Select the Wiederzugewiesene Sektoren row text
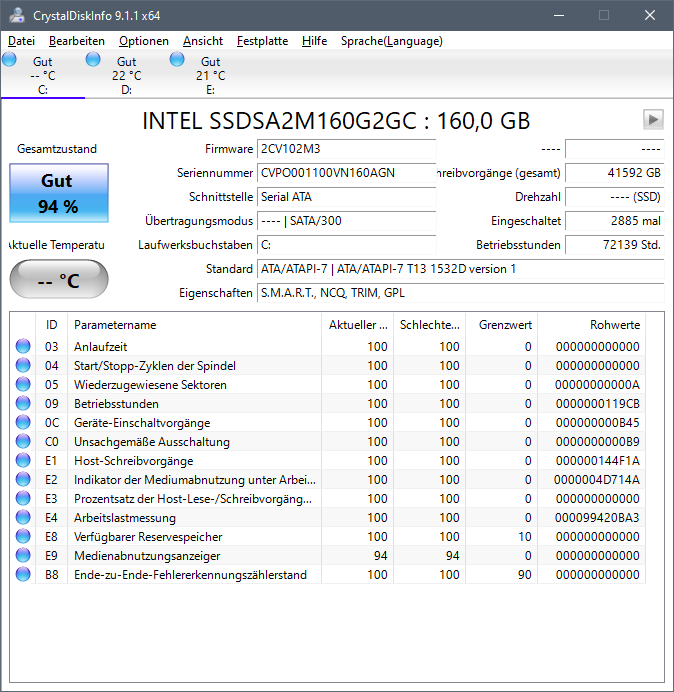This screenshot has height=692, width=674. [150, 385]
